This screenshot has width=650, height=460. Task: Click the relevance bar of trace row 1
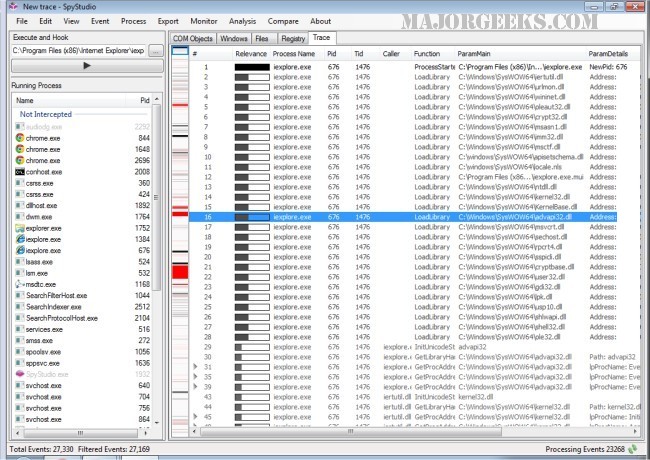[252, 67]
